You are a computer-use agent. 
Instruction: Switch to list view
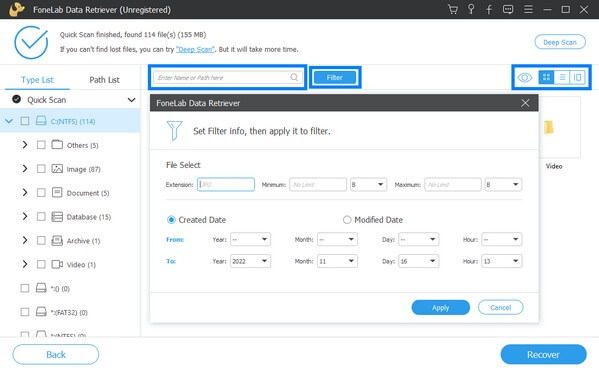562,77
